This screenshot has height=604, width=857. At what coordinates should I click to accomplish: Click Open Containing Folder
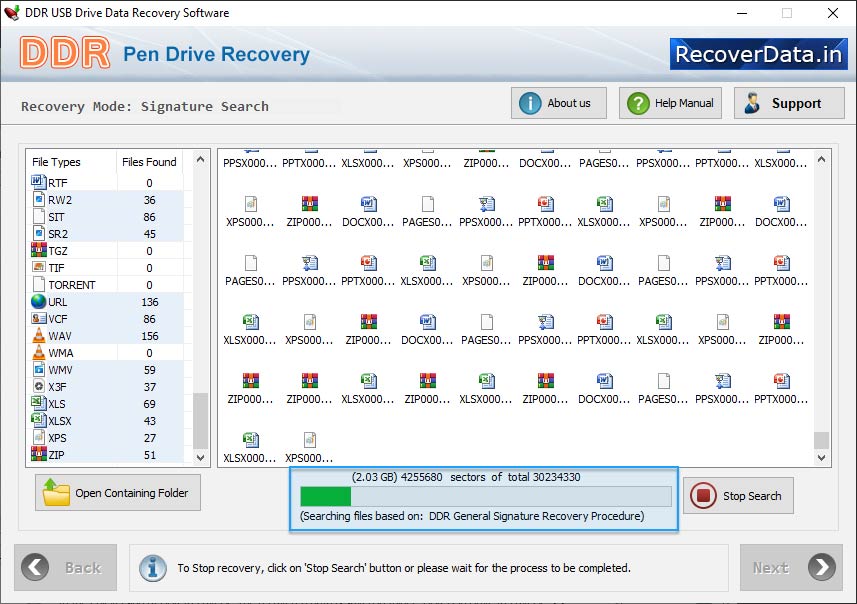click(x=118, y=492)
